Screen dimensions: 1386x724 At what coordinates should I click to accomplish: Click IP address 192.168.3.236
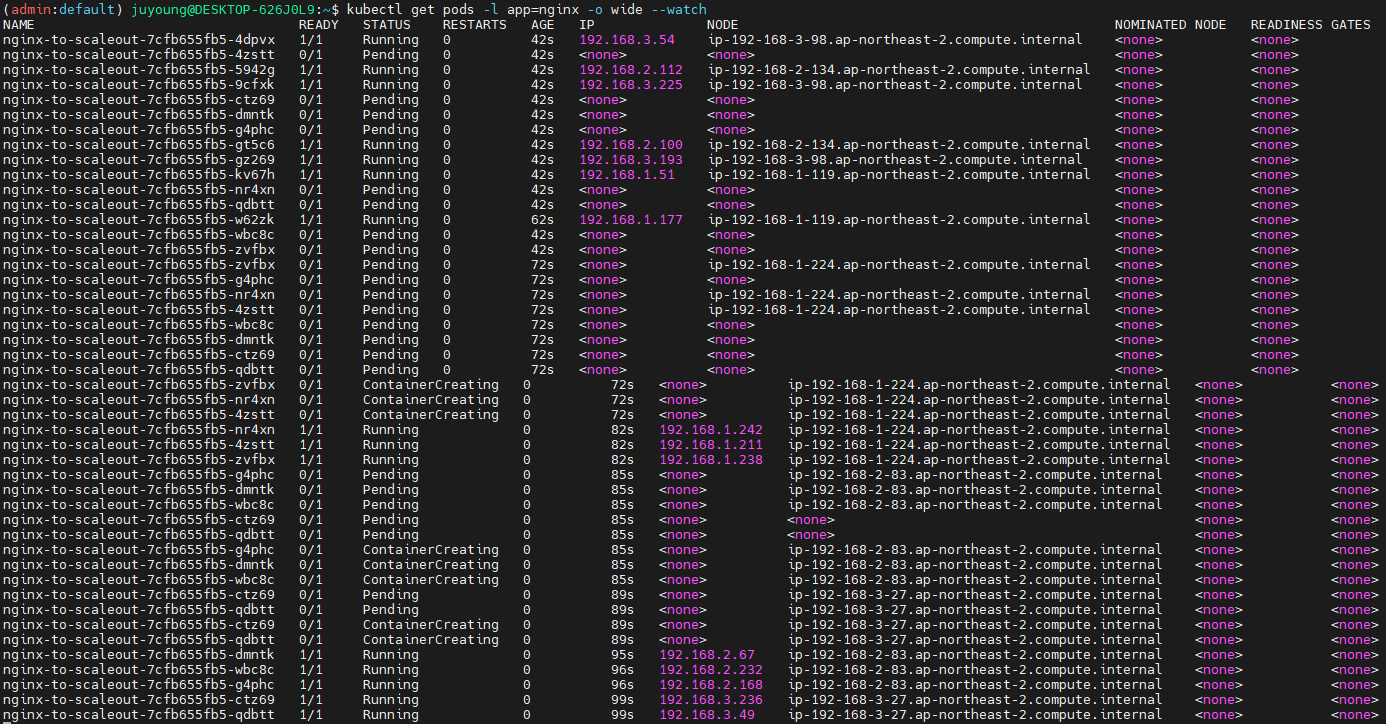coord(711,700)
